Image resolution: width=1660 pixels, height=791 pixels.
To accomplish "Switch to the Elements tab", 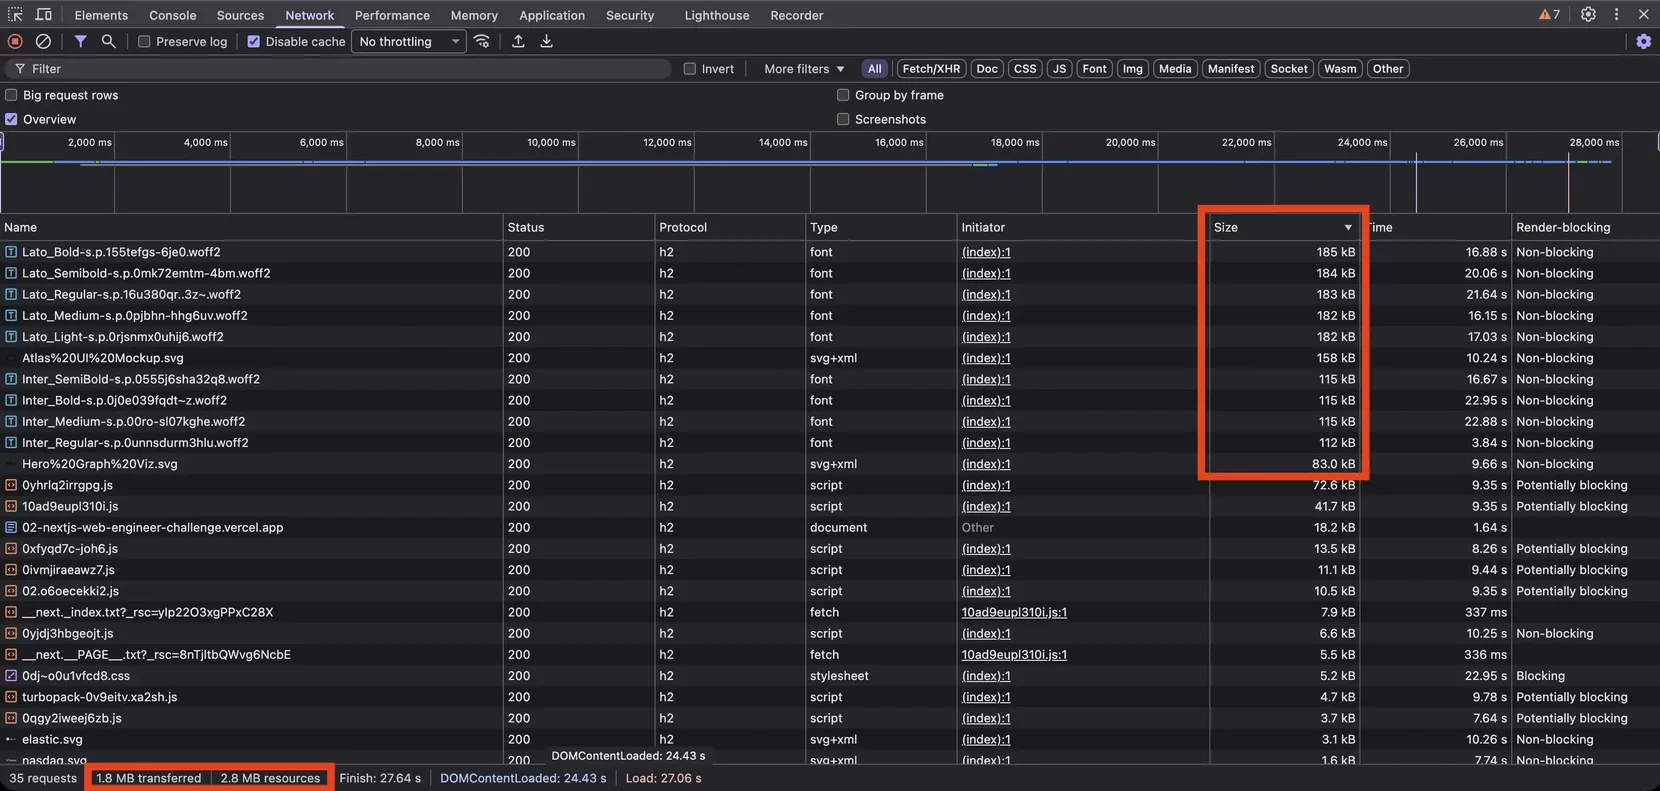I will pyautogui.click(x=101, y=15).
